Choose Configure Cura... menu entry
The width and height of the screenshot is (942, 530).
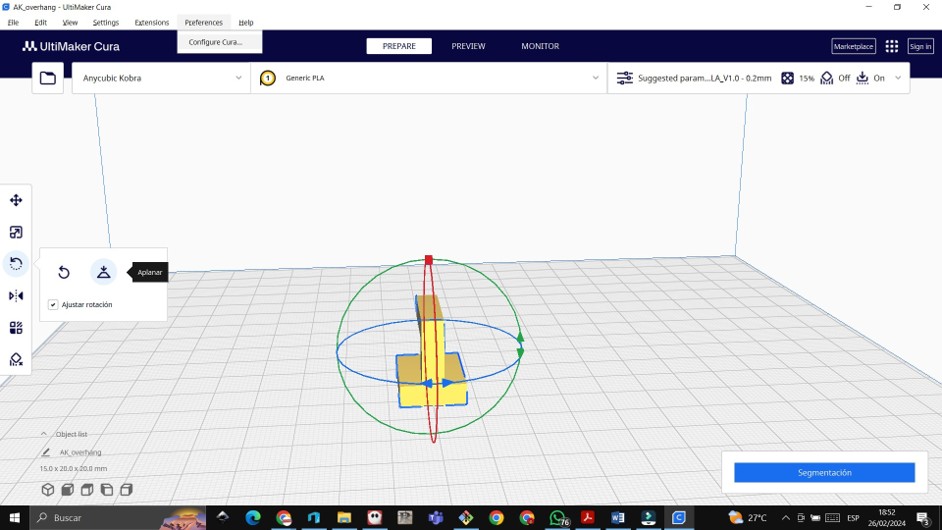point(219,42)
